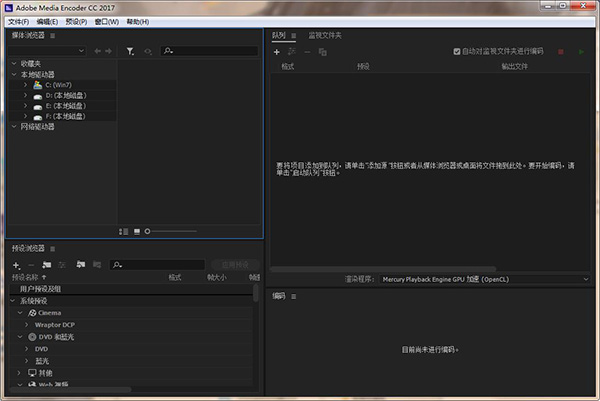The width and height of the screenshot is (600, 401).
Task: Click the Media Browser search field
Action: (209, 51)
